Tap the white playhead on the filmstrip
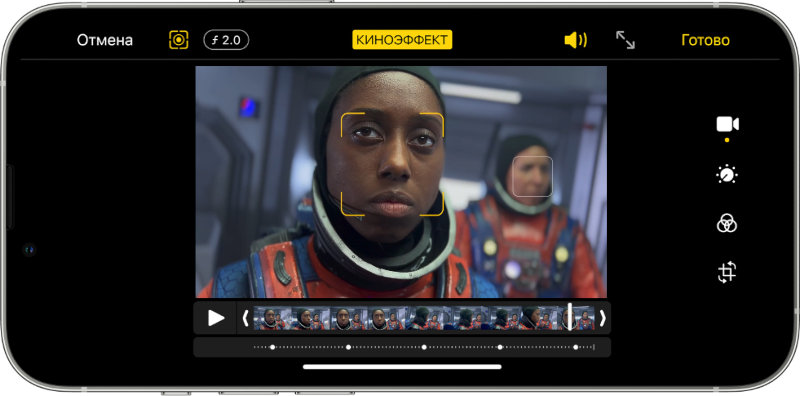 [x=570, y=317]
